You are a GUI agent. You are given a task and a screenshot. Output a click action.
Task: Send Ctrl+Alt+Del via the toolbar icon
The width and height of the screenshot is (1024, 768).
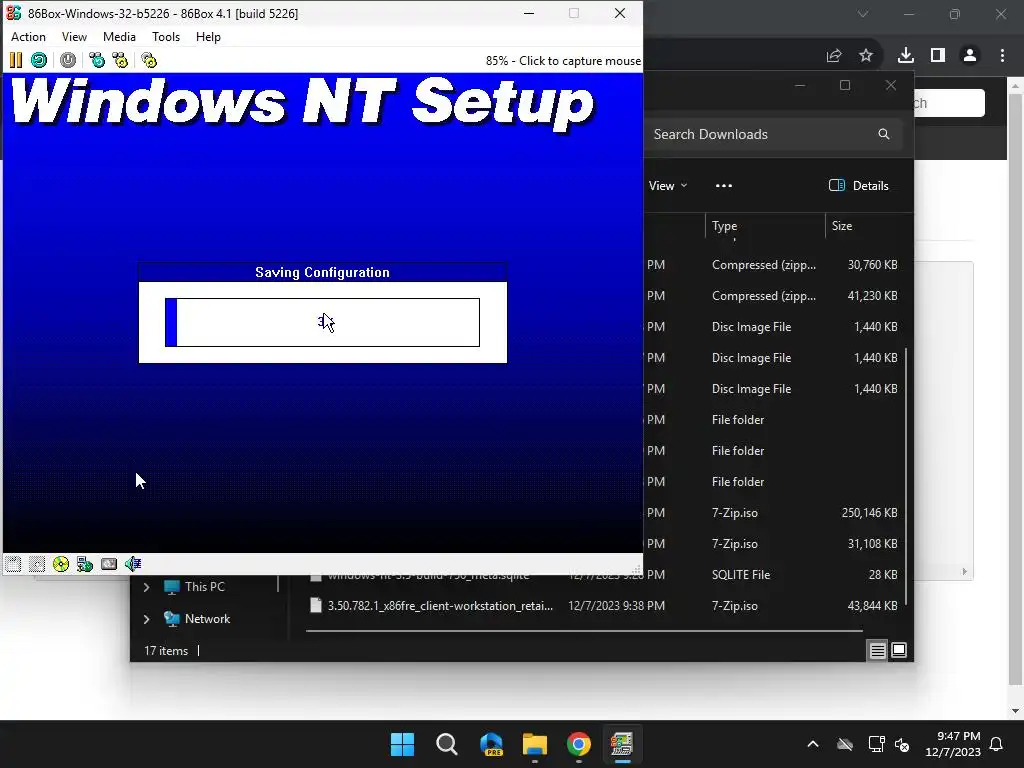click(97, 61)
